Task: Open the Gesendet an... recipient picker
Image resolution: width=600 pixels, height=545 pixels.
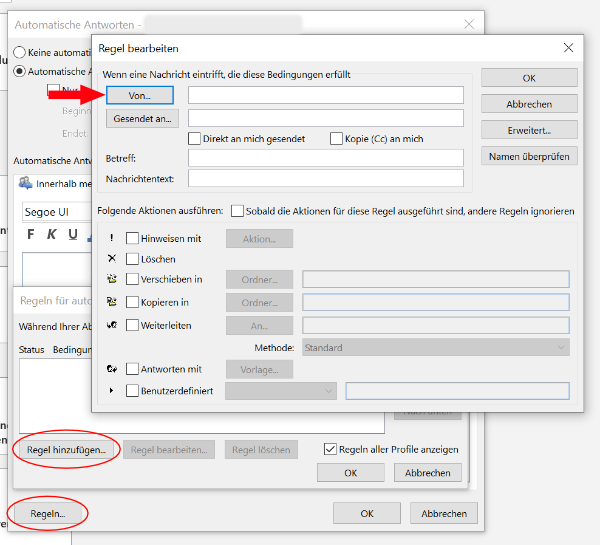Action: click(x=142, y=119)
